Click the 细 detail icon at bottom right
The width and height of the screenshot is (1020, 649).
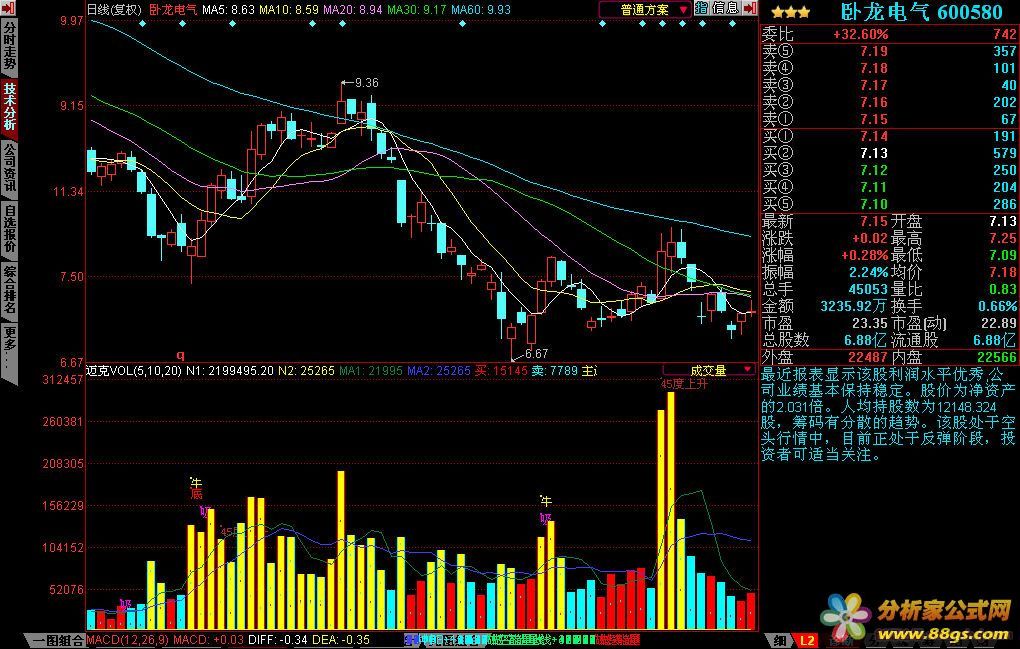[779, 641]
